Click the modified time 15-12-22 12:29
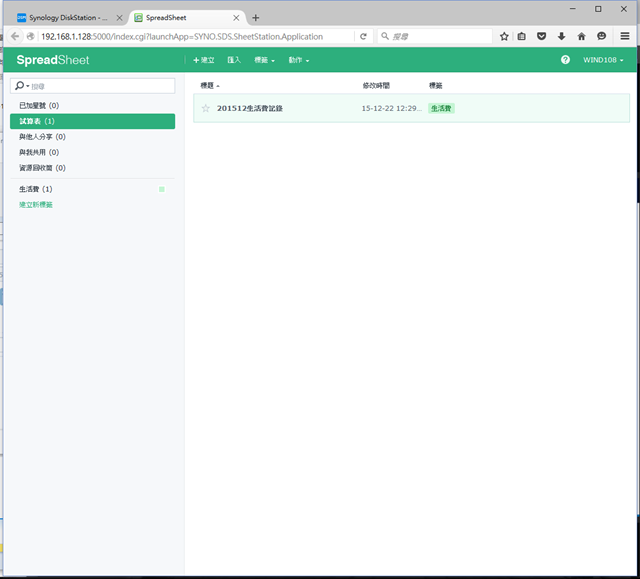The image size is (640, 579). [391, 108]
